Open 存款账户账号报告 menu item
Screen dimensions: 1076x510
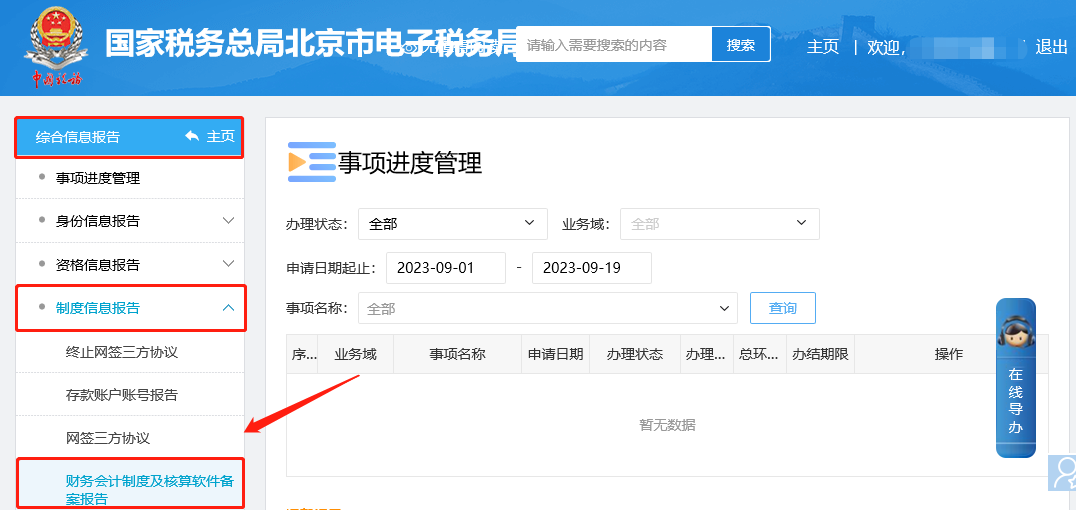(122, 395)
